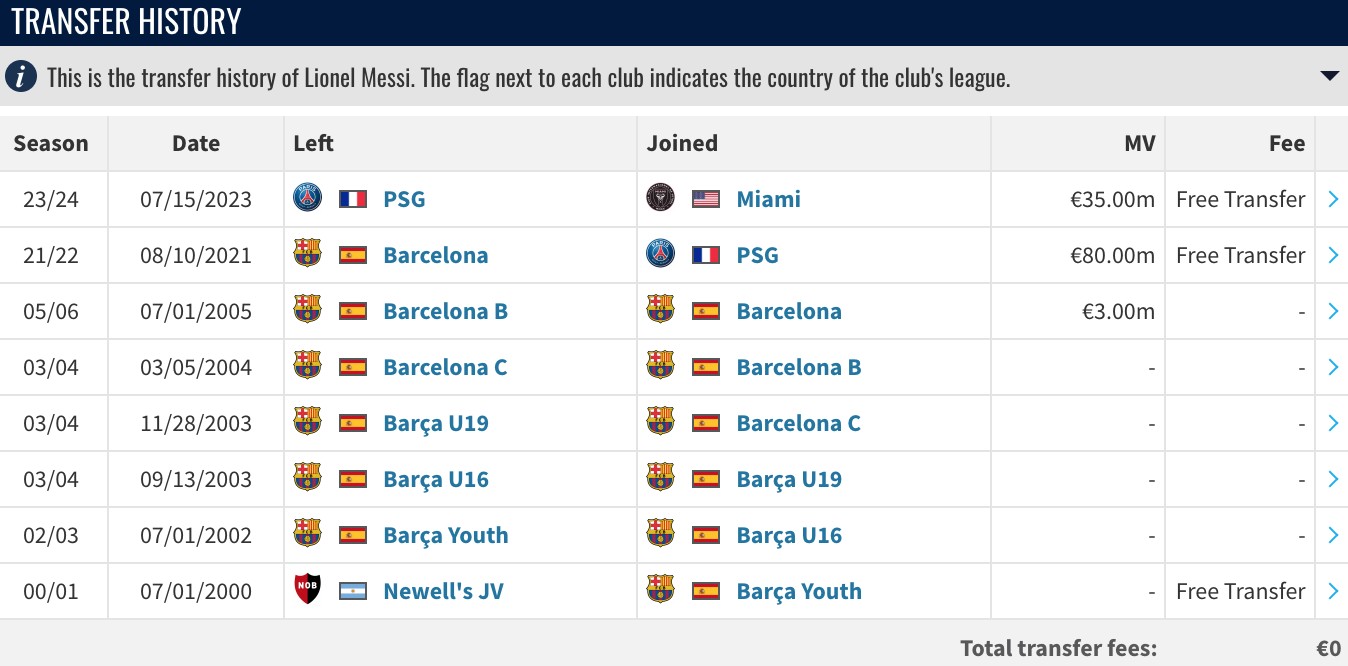
Task: Collapse the info banner with the dropdown arrow
Action: [1329, 76]
